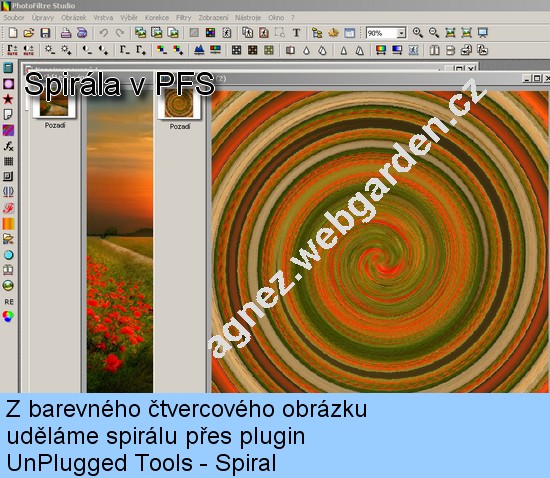Viewport: 550px width, 478px height.
Task: Open the fx filter icon in left sidebar
Action: [8, 146]
